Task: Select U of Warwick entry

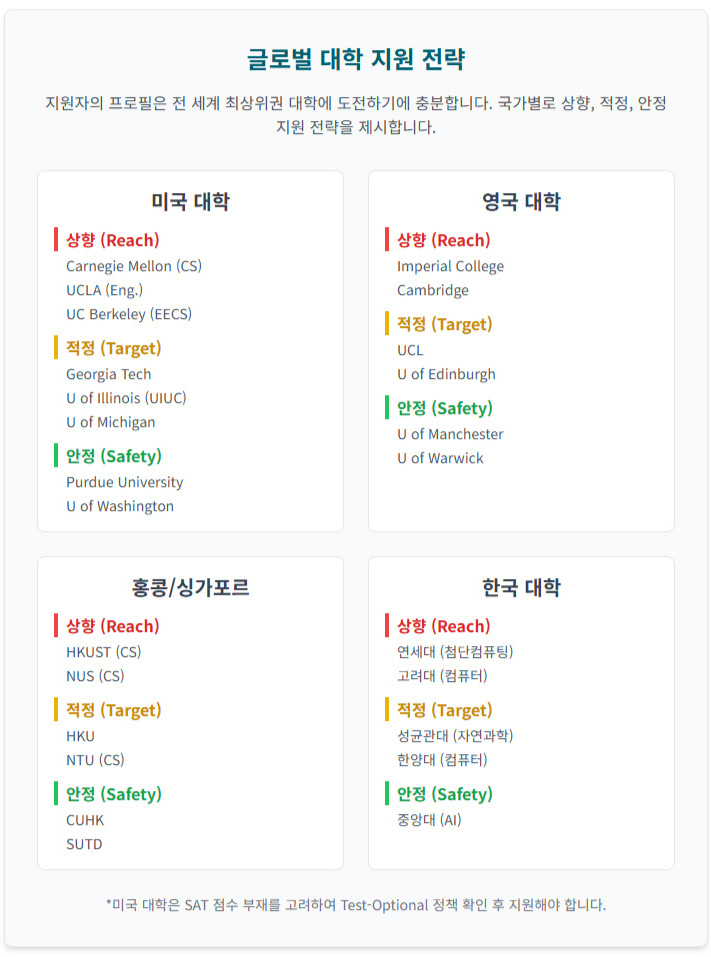Action: coord(440,458)
